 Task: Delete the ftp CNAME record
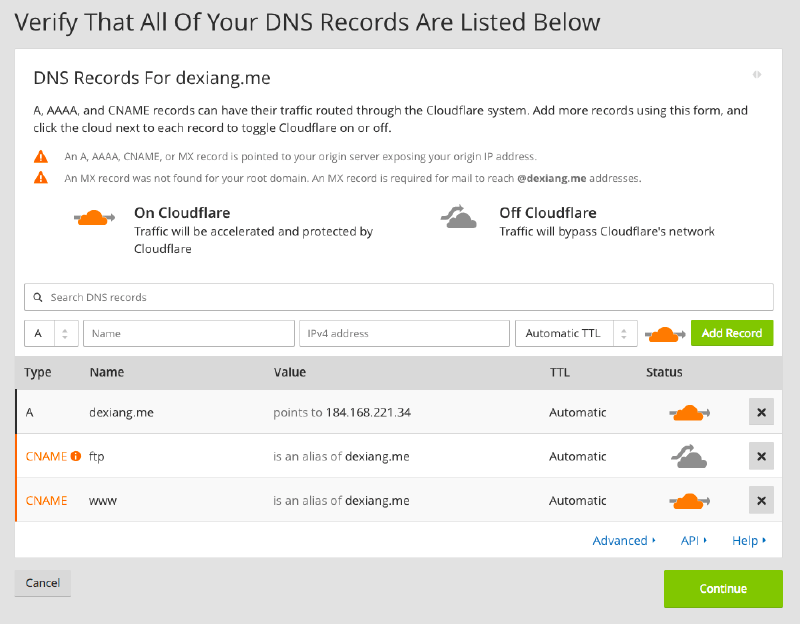761,456
